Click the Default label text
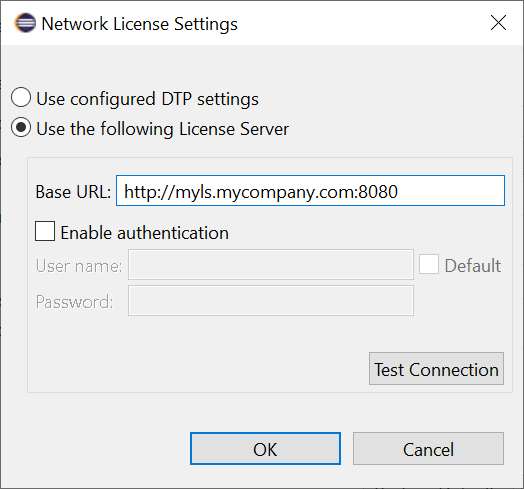Screen dimensions: 524x489 (473, 266)
